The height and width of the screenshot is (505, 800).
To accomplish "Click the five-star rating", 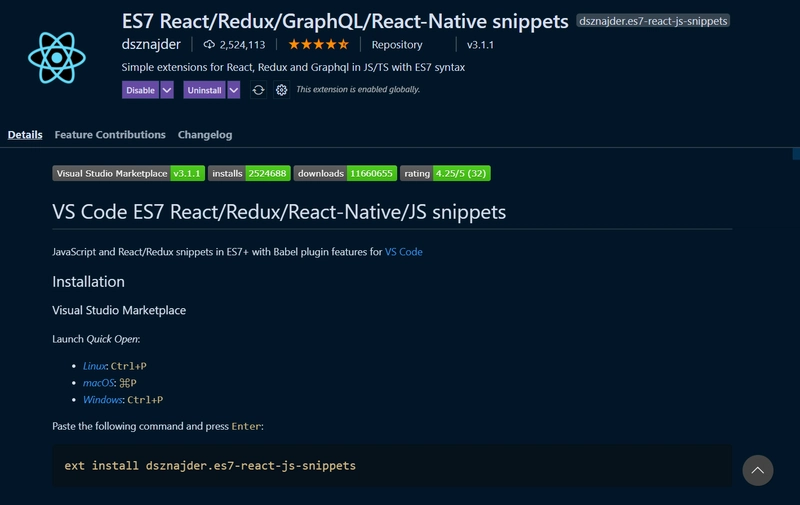I will pyautogui.click(x=318, y=45).
